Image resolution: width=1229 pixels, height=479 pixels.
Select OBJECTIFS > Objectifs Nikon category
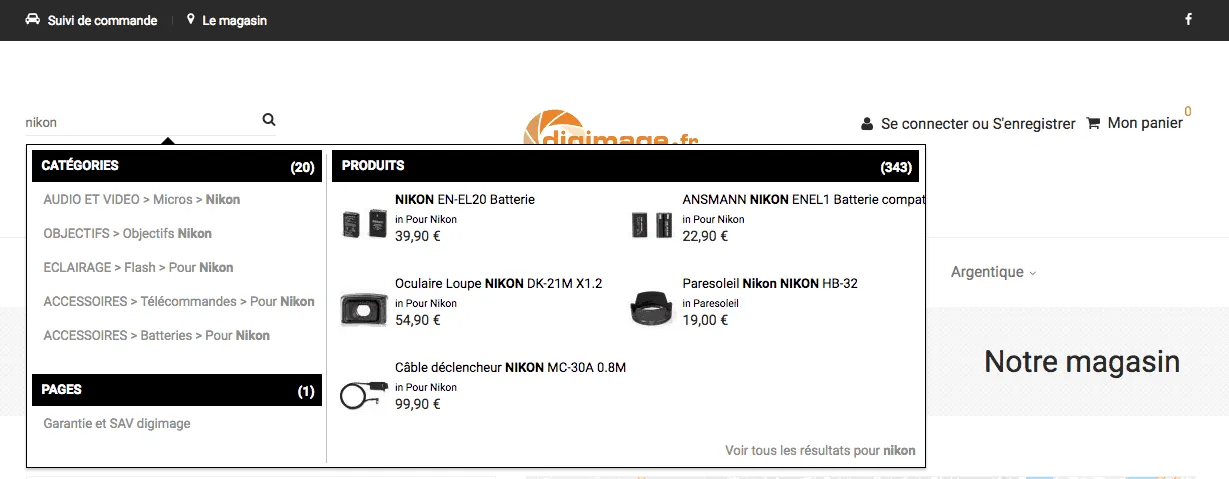pyautogui.click(x=128, y=233)
